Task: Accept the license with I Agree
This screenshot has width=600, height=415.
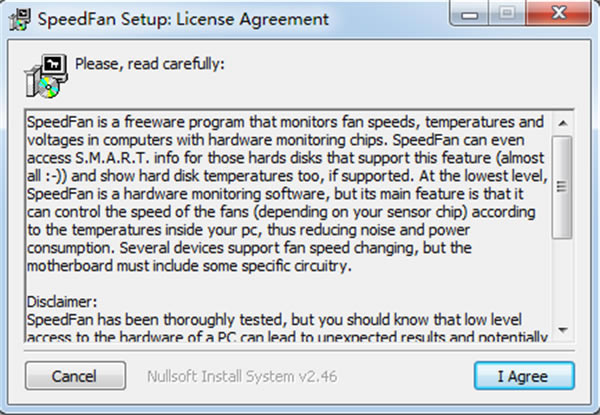Action: tap(524, 376)
